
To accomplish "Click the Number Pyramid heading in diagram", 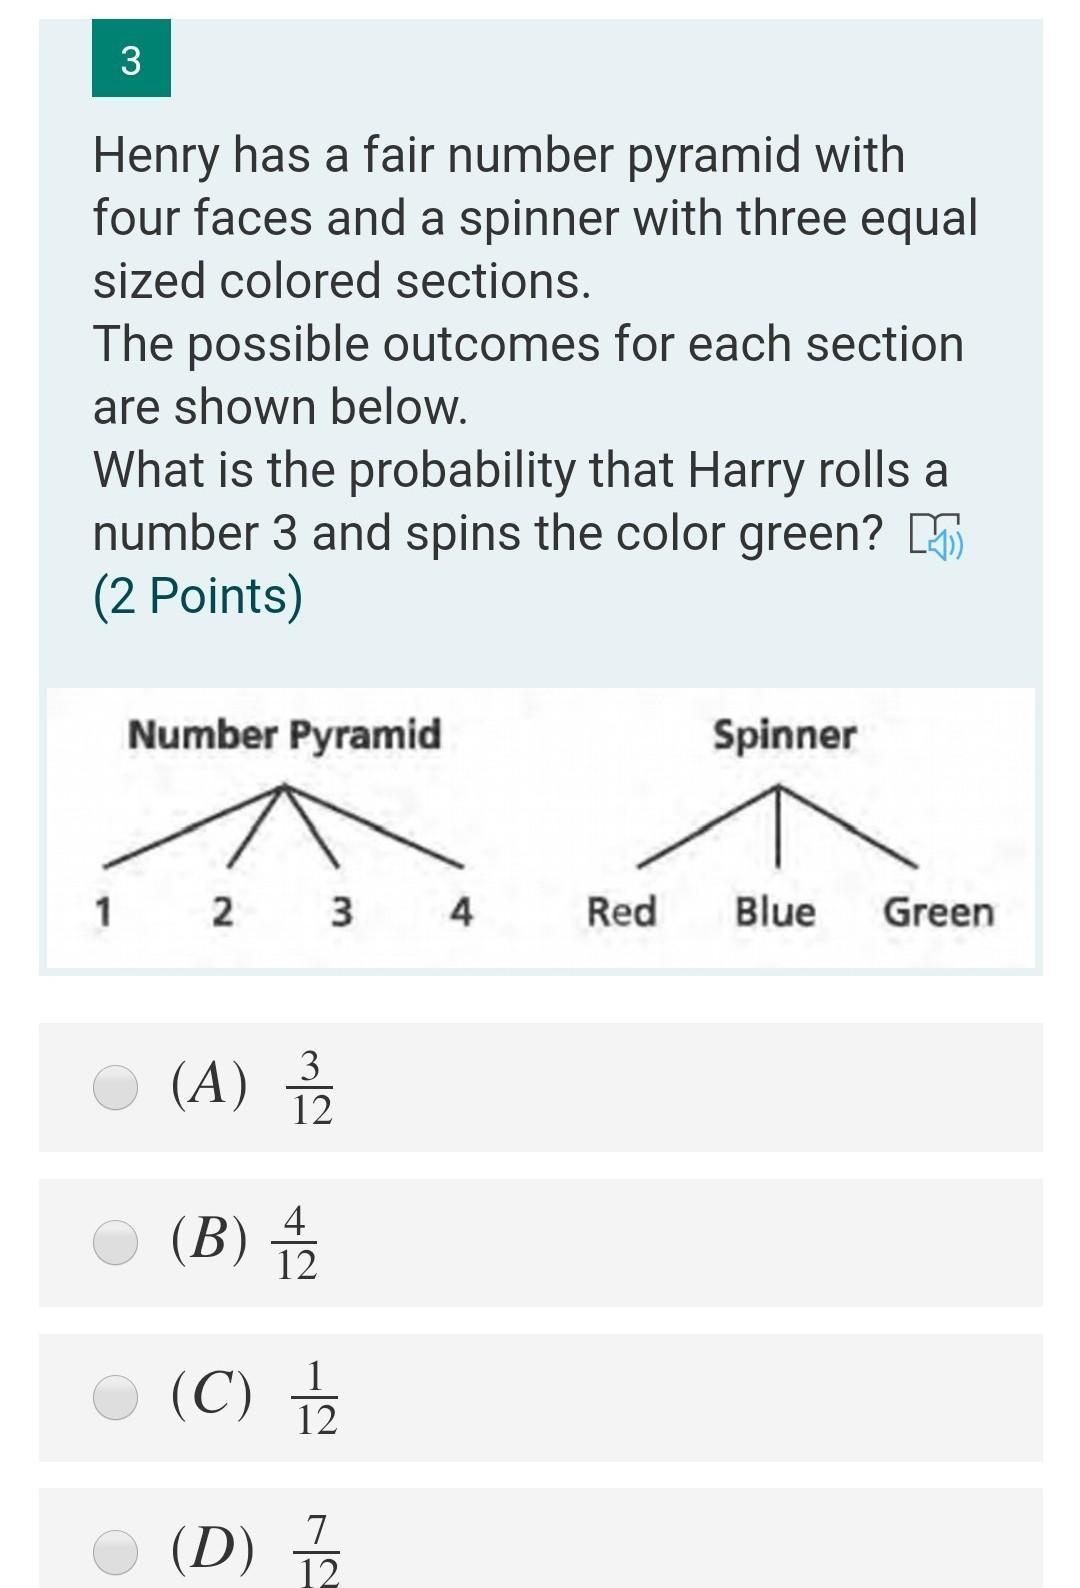I will click(x=284, y=735).
